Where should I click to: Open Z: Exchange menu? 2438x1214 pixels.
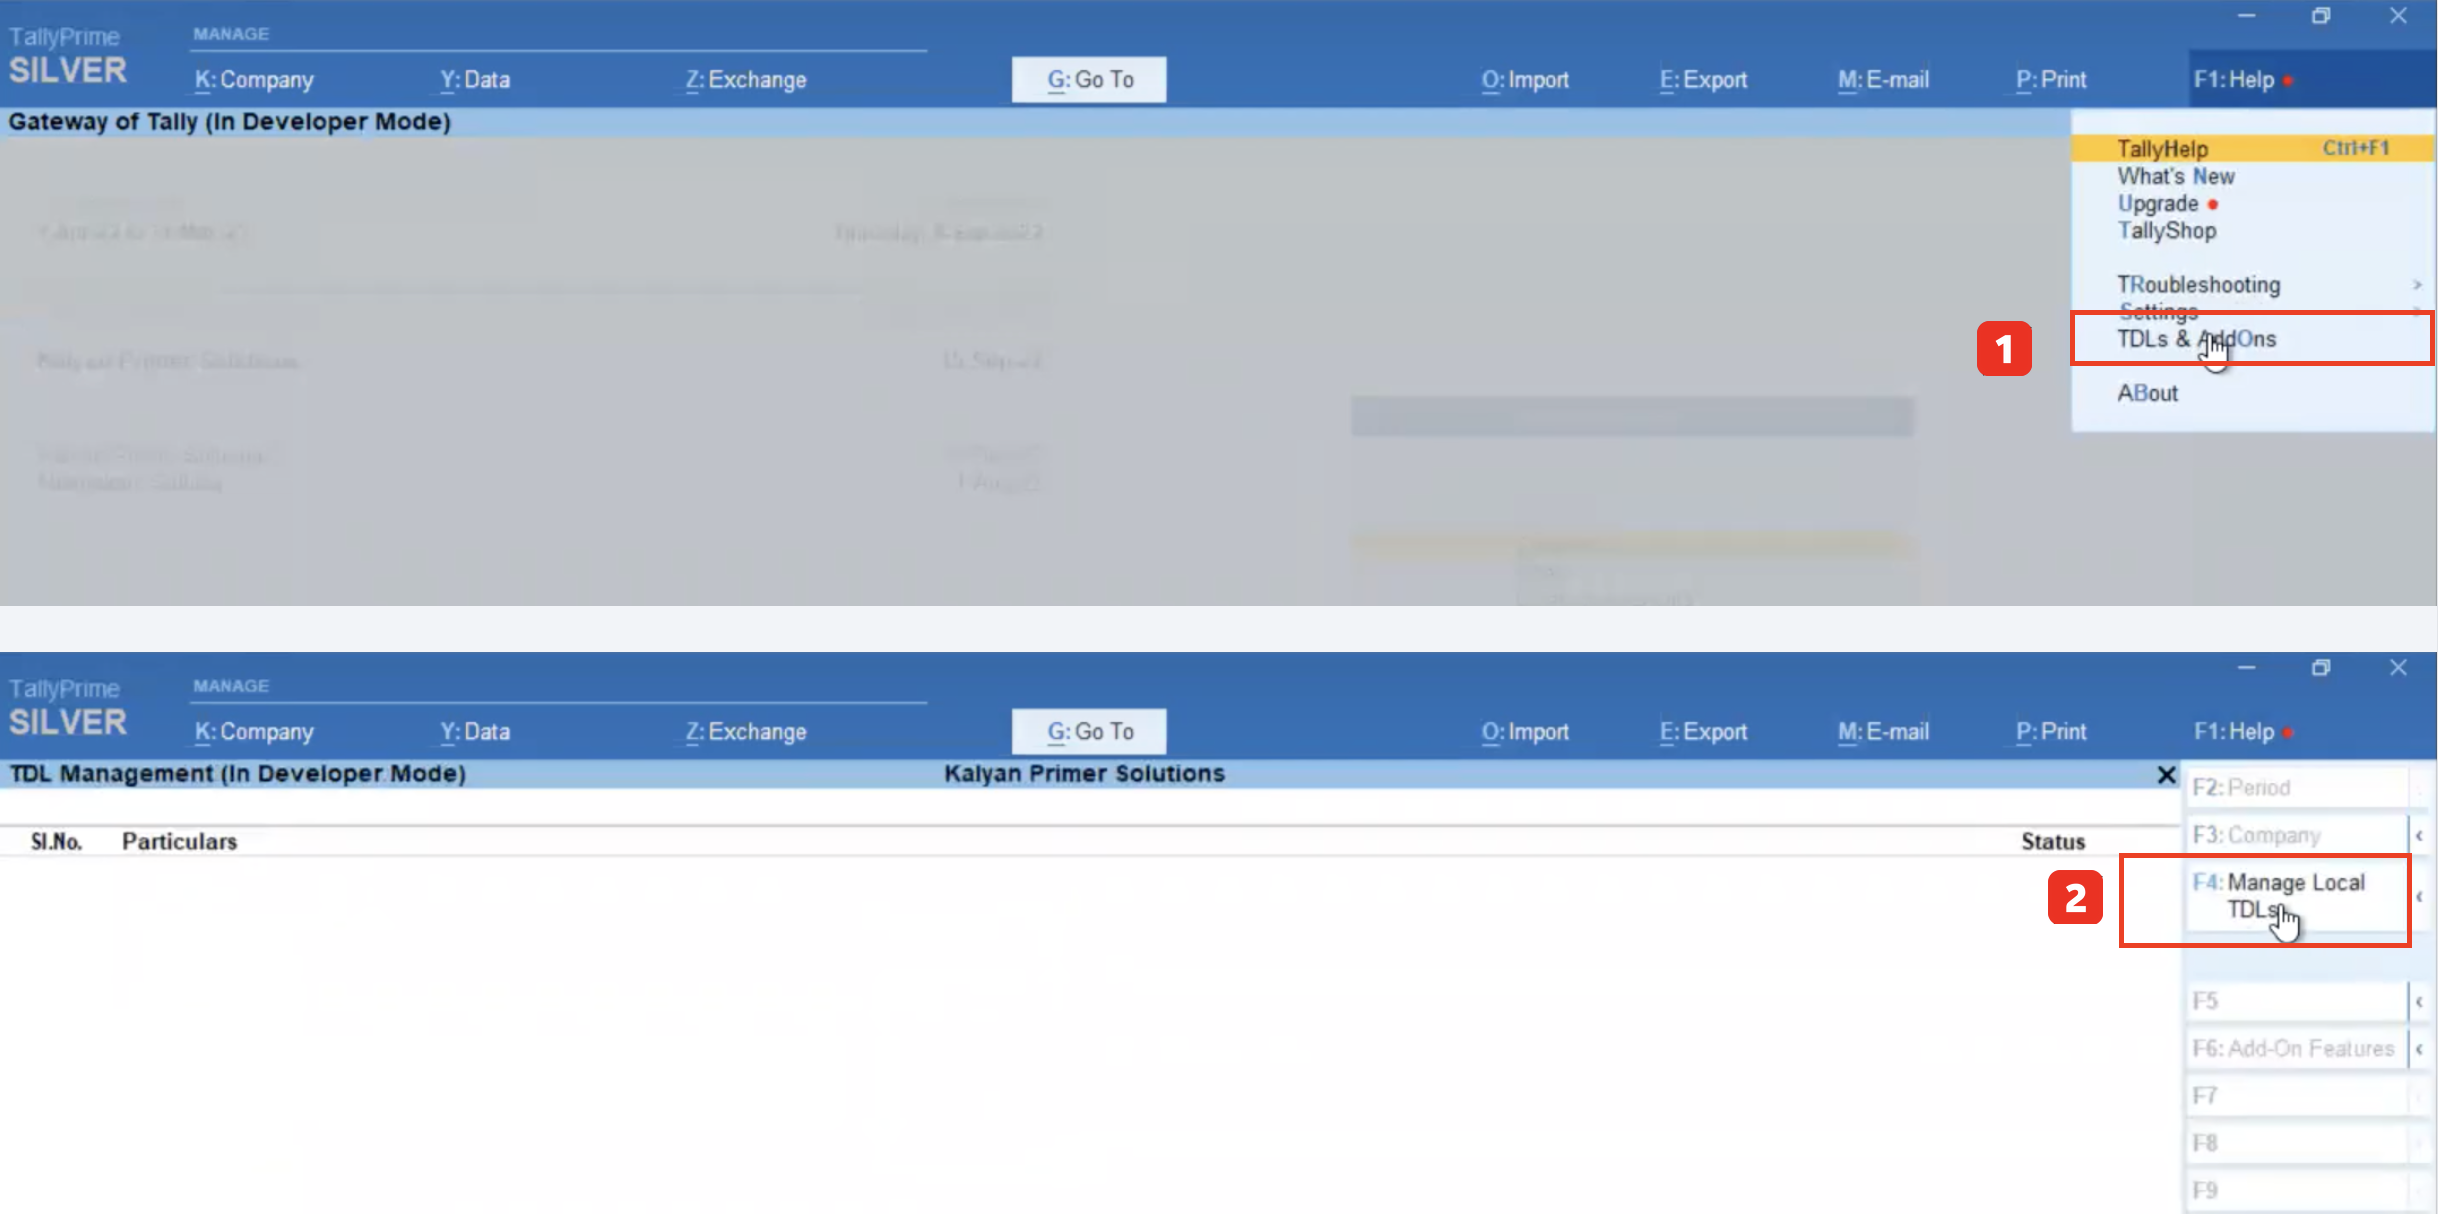click(x=743, y=79)
